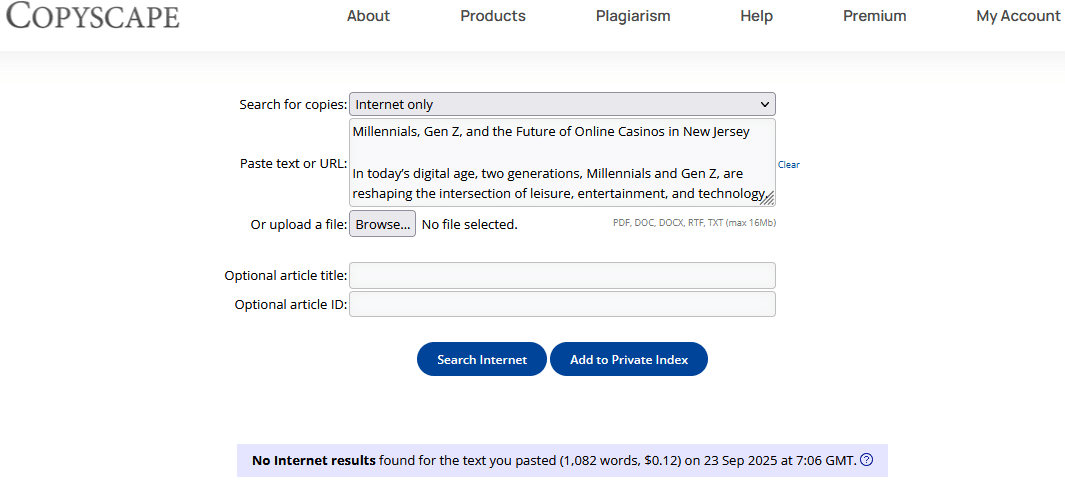Select the Premium nav item
Screen dimensions: 1065x483
point(874,16)
